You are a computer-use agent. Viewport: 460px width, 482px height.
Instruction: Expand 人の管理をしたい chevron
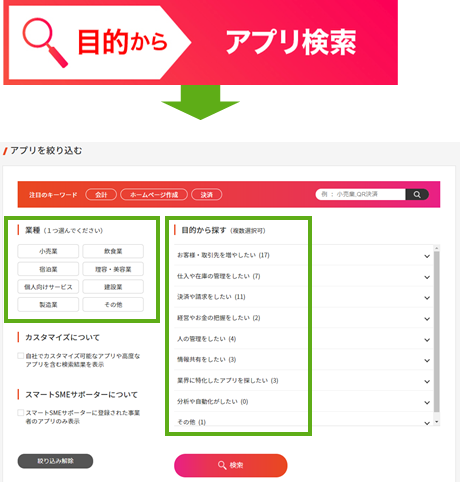427,340
